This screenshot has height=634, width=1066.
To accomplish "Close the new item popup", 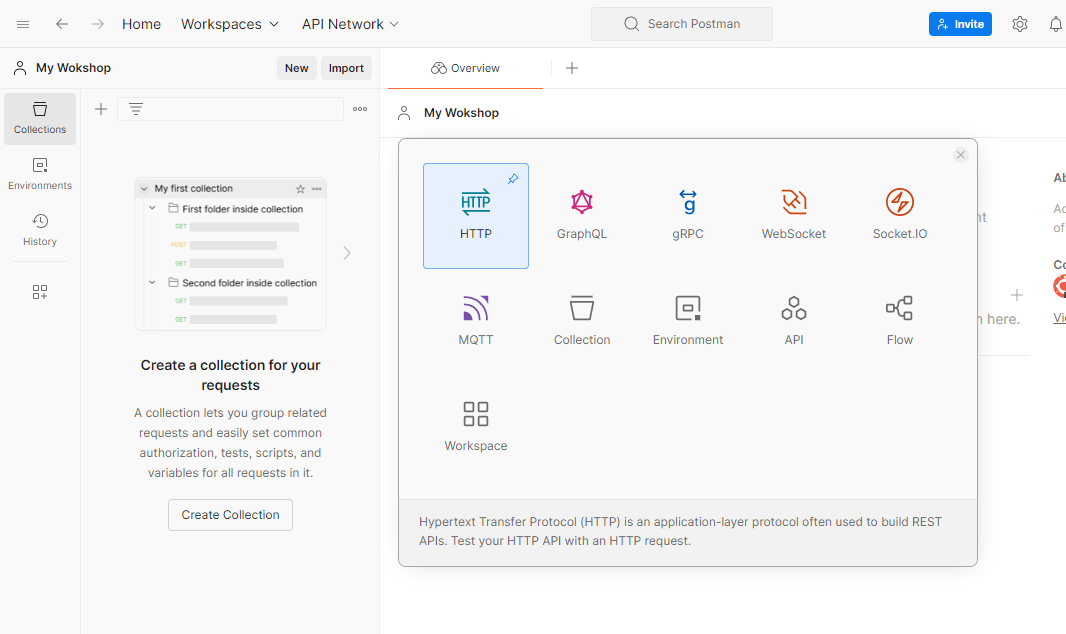I will coord(961,155).
